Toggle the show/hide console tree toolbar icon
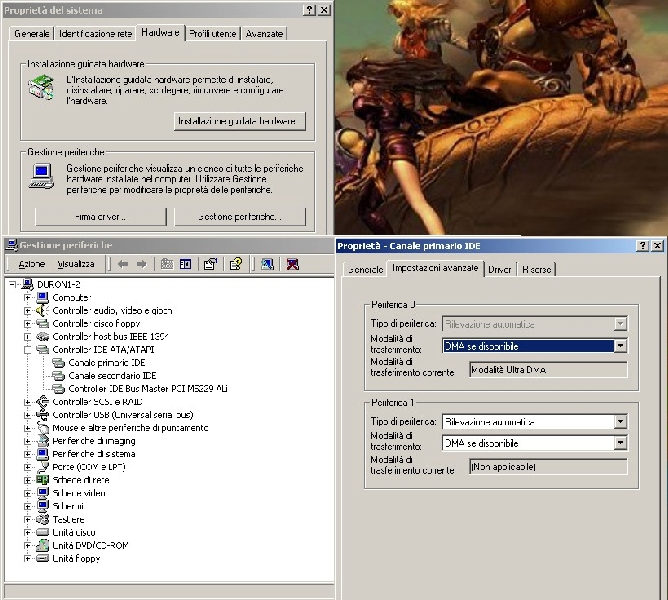 click(186, 264)
